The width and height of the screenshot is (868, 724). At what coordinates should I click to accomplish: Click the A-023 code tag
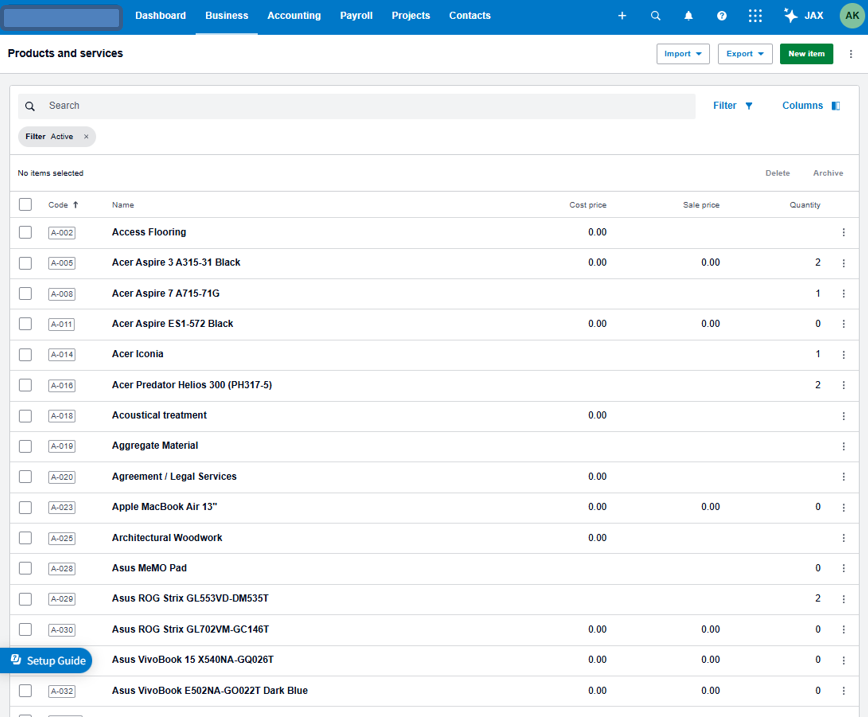click(61, 508)
